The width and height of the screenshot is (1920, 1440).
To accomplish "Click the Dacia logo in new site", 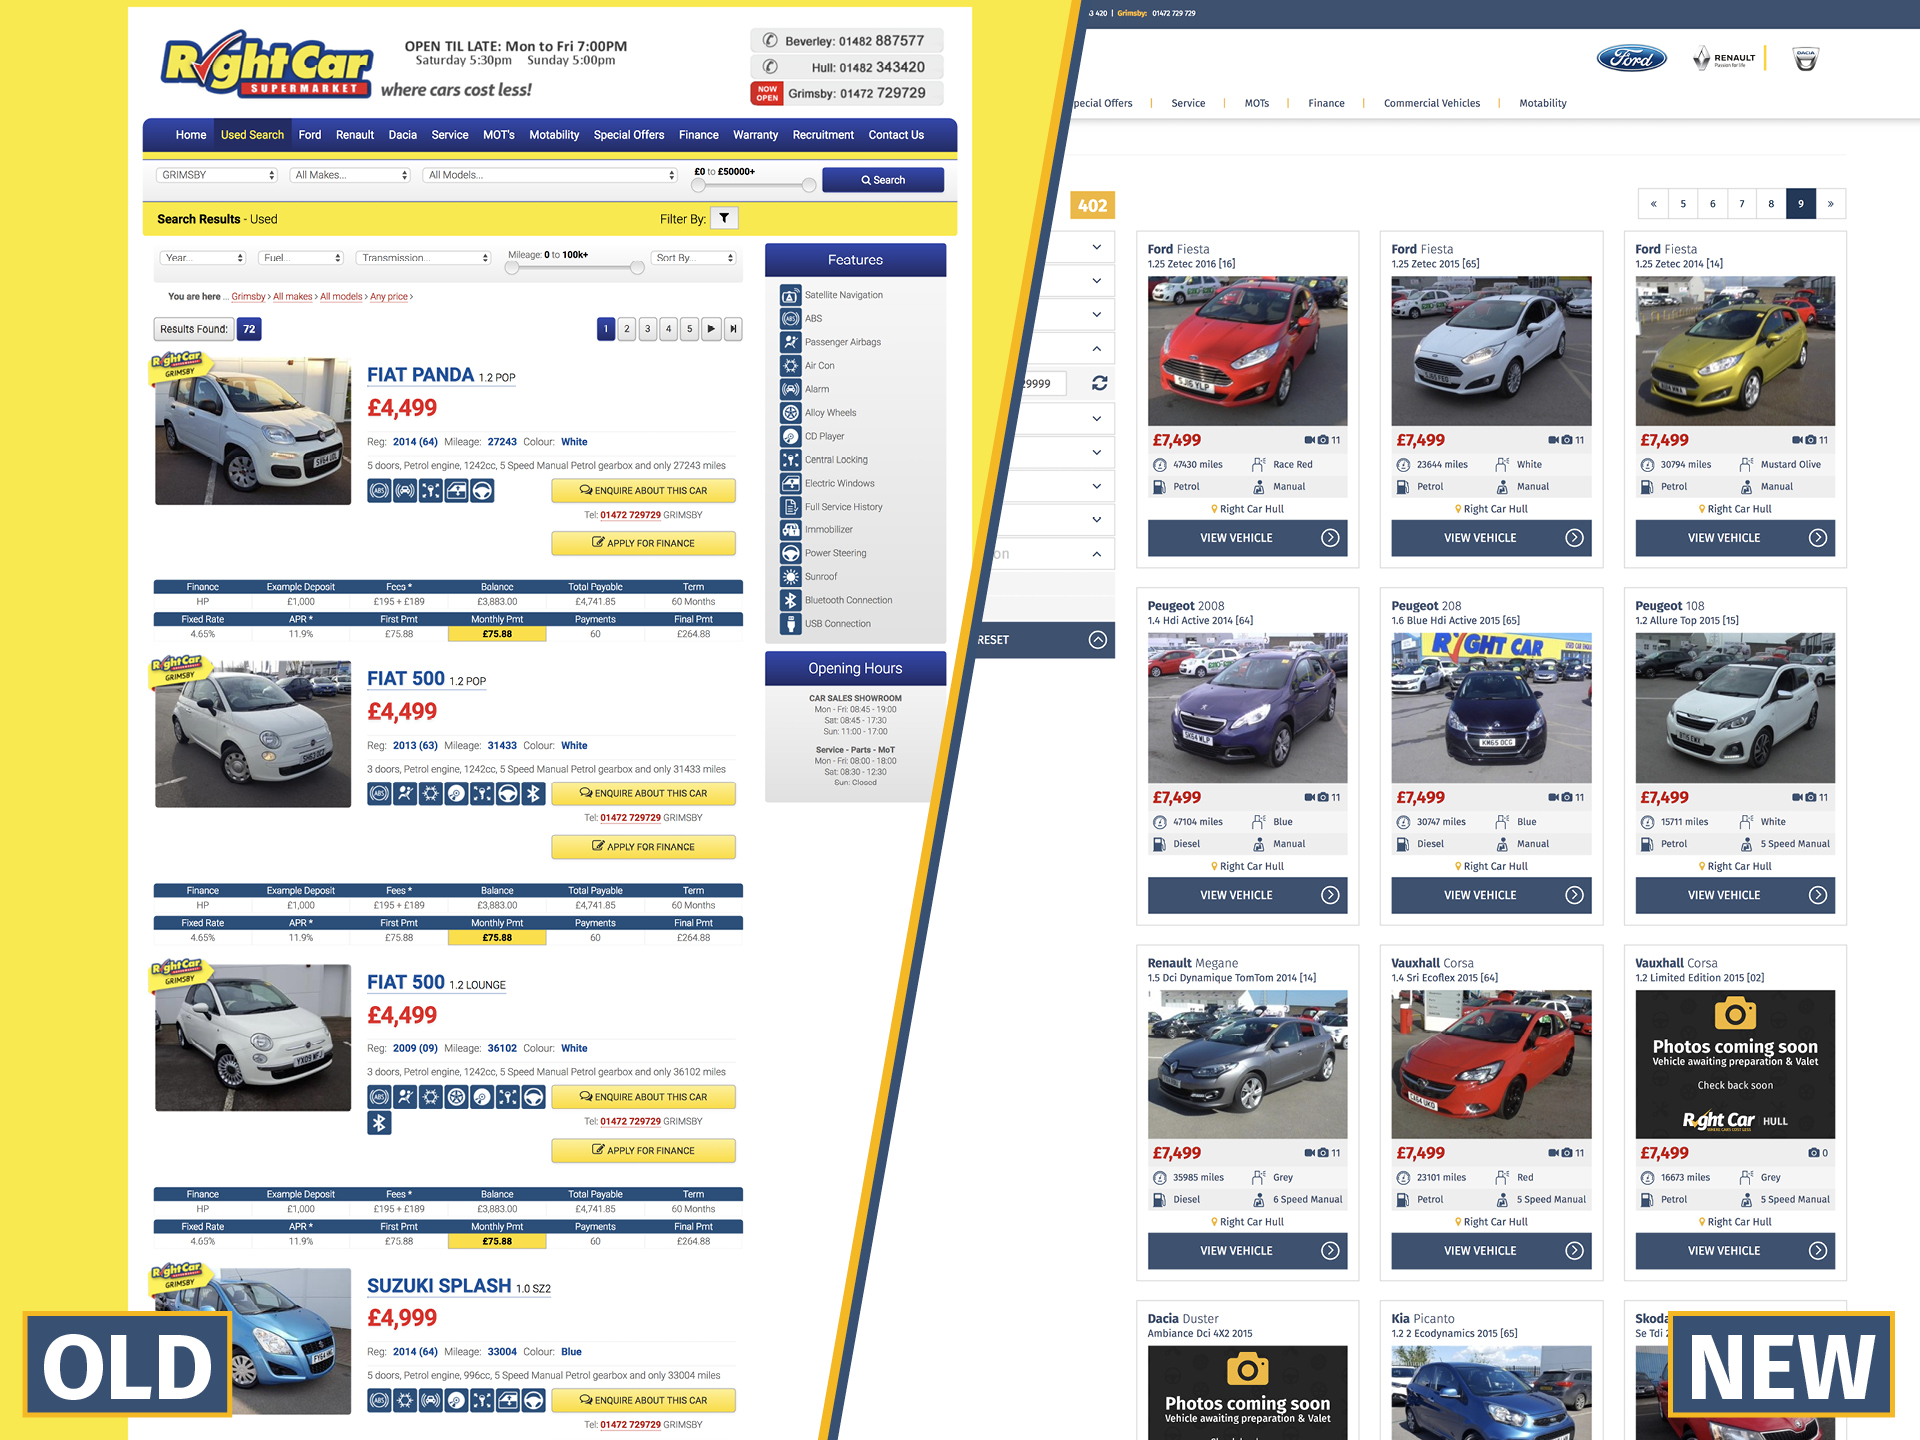I will (1805, 59).
